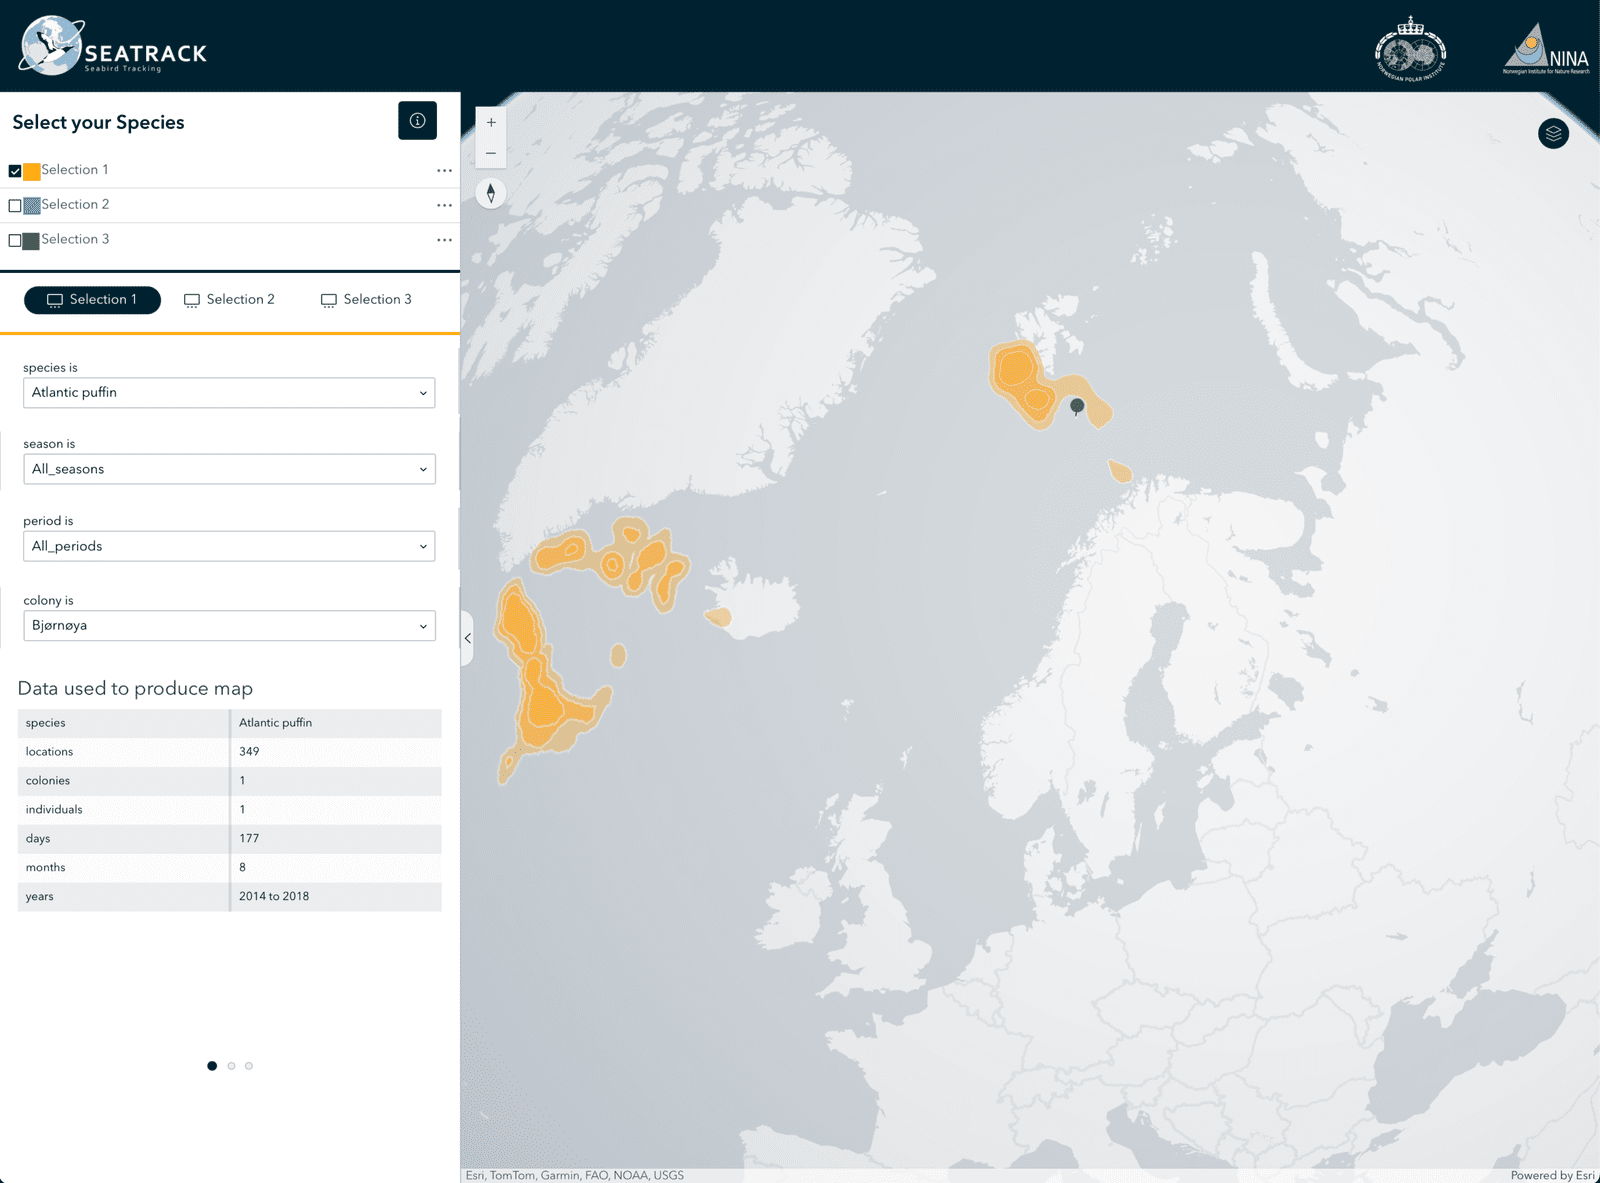
Task: Click the SEATRACK logo
Action: (113, 47)
